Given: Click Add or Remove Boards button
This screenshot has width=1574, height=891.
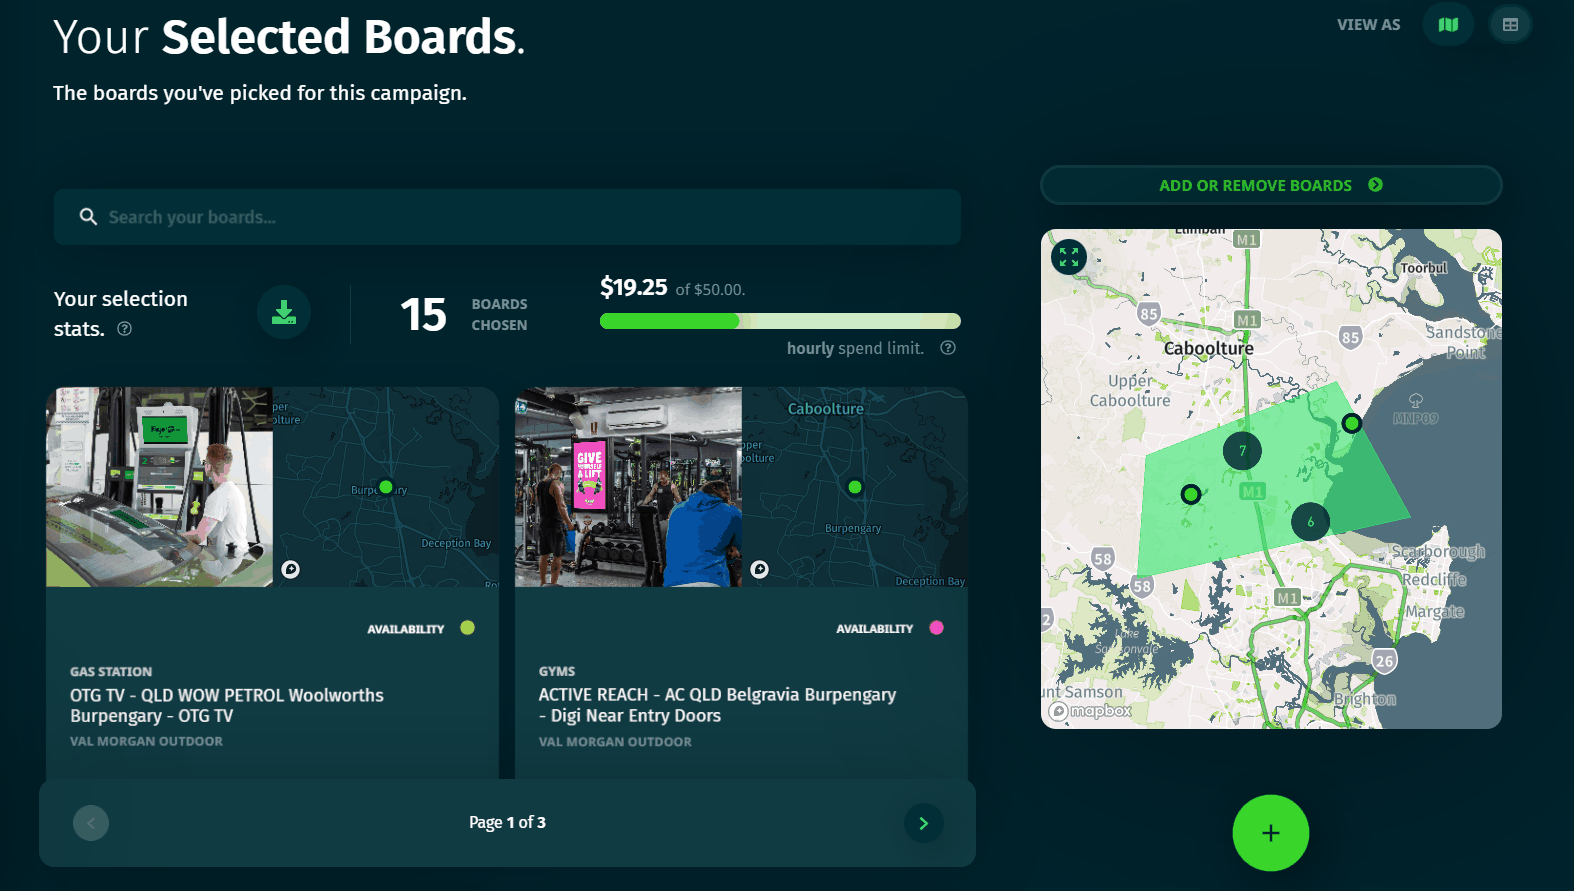Looking at the screenshot, I should pyautogui.click(x=1271, y=185).
